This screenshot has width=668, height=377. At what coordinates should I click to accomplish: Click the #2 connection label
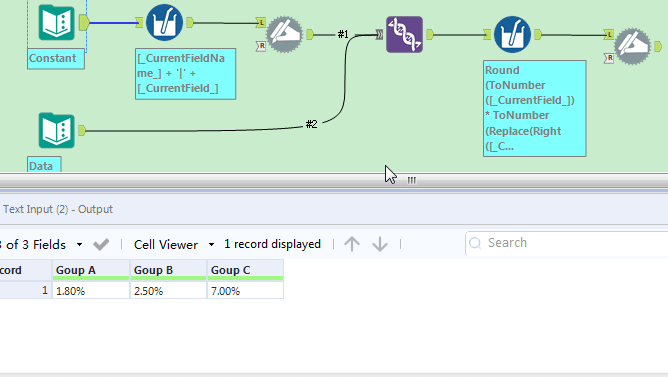click(x=311, y=124)
